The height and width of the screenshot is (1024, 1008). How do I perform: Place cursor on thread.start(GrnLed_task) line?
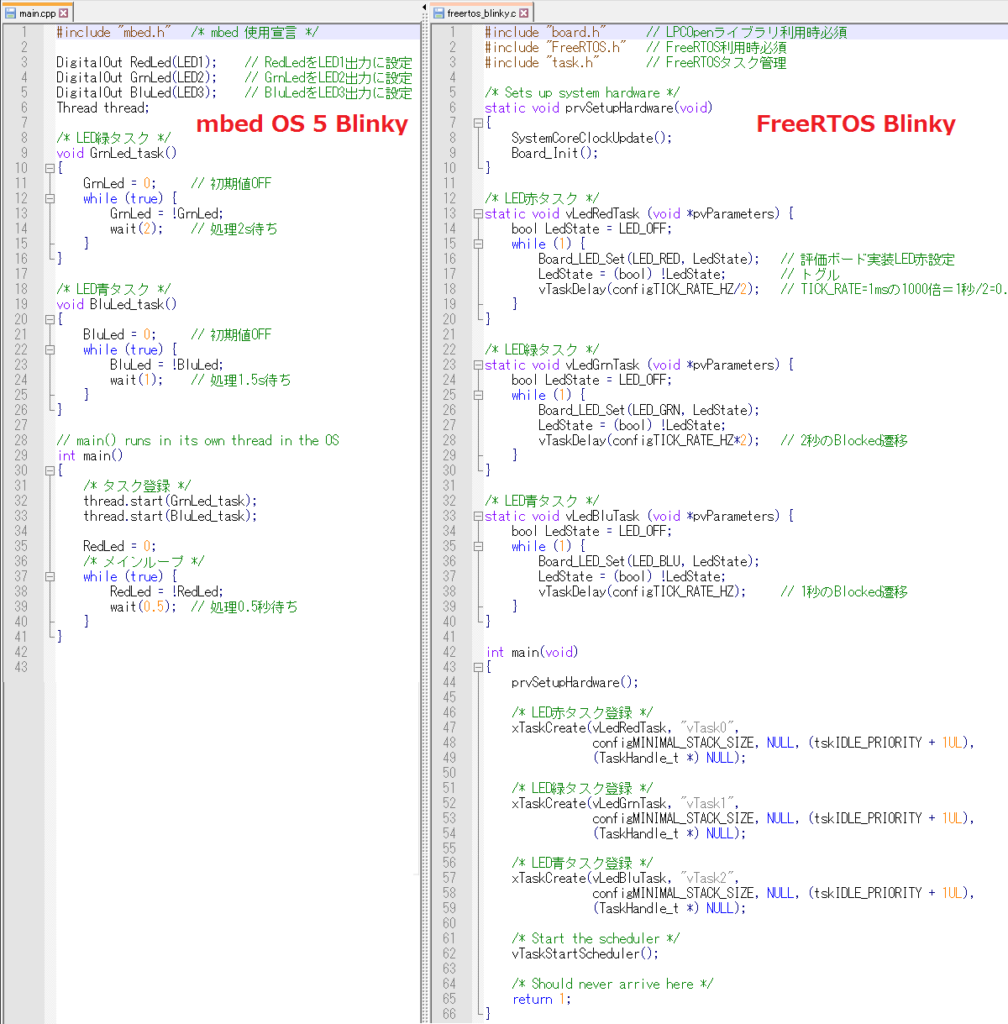pos(170,500)
